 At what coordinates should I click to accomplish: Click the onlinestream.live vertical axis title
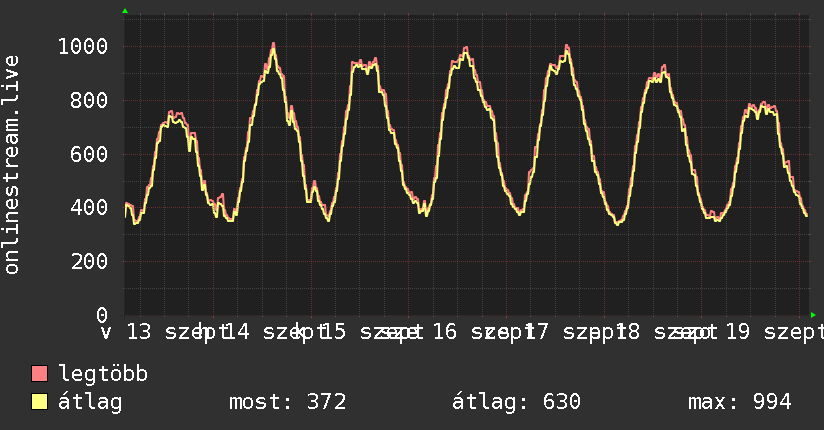point(11,165)
